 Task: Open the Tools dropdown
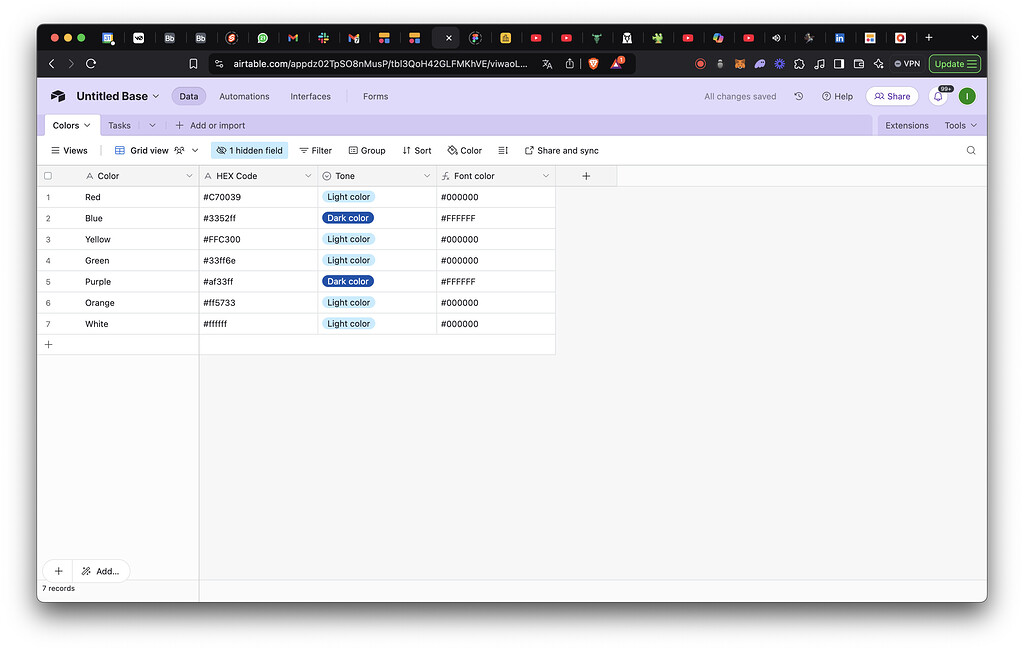tap(959, 125)
